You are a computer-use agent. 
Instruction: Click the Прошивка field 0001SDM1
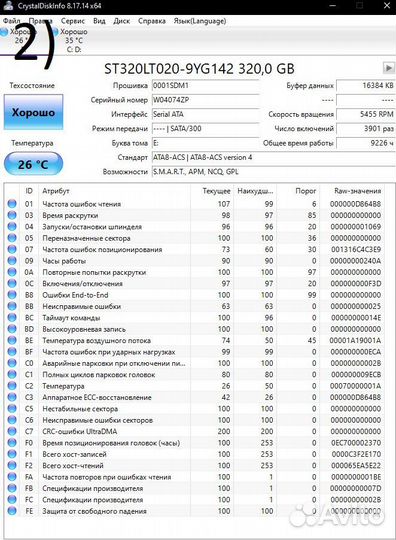point(205,85)
